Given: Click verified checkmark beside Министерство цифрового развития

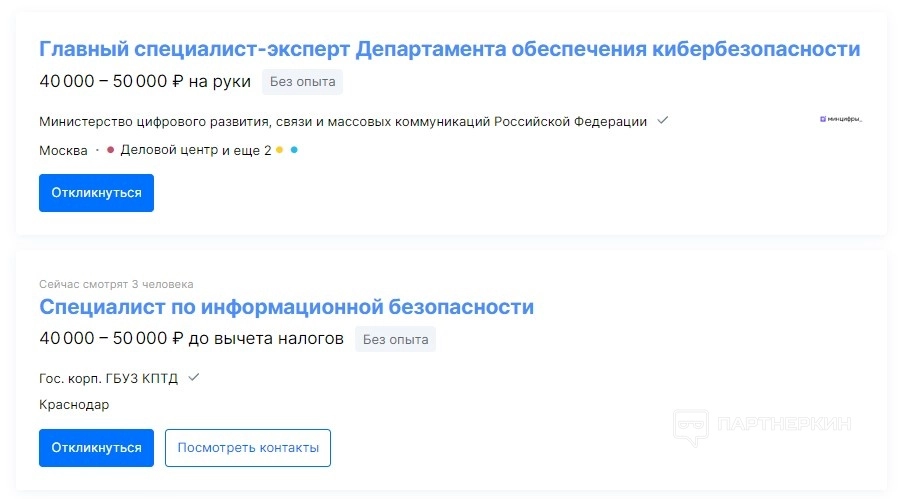Looking at the screenshot, I should coord(662,121).
